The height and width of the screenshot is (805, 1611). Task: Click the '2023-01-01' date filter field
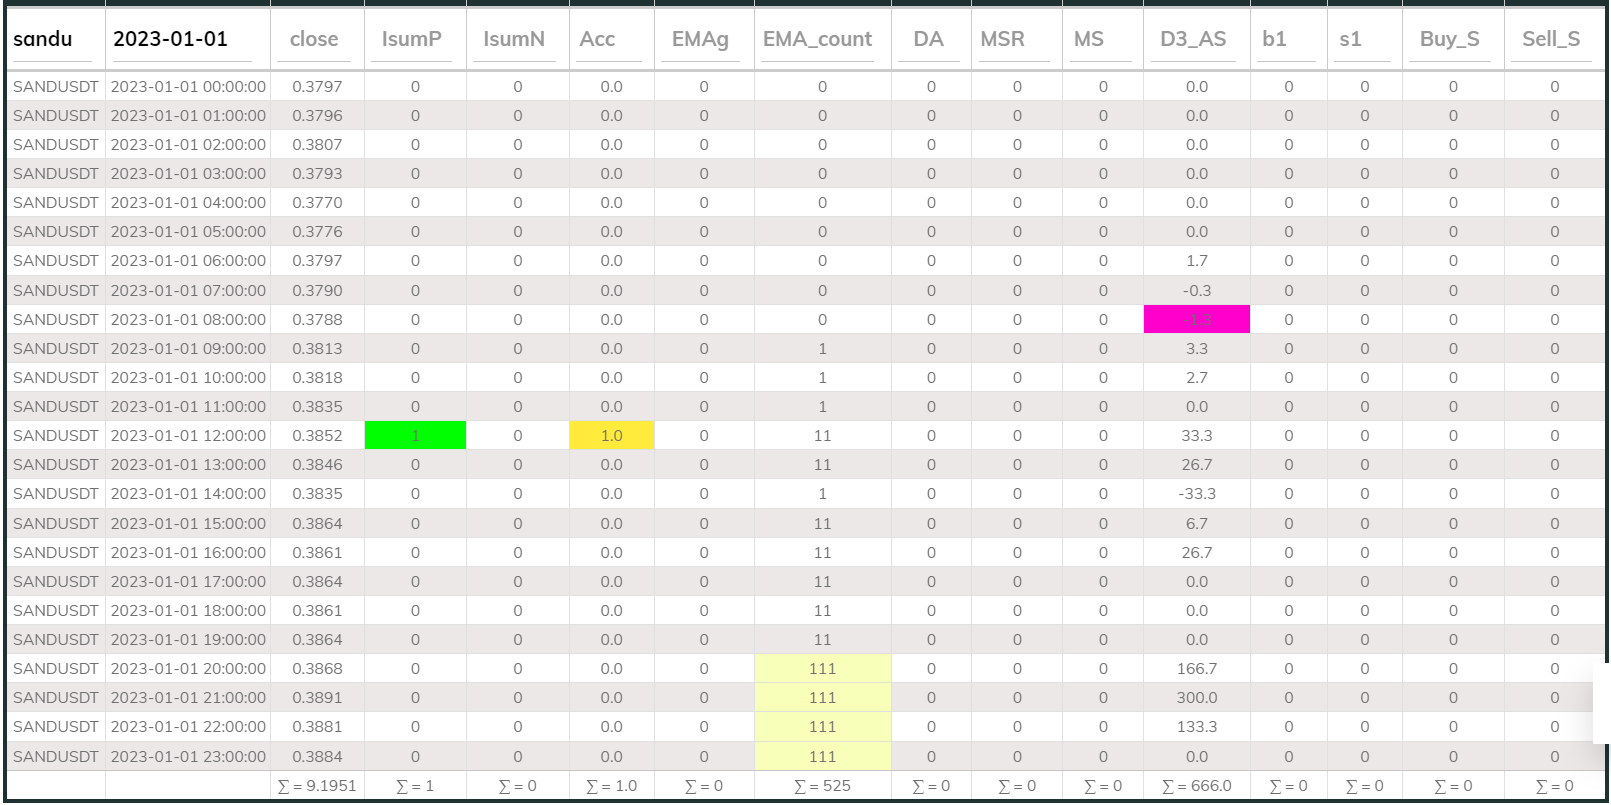[186, 39]
